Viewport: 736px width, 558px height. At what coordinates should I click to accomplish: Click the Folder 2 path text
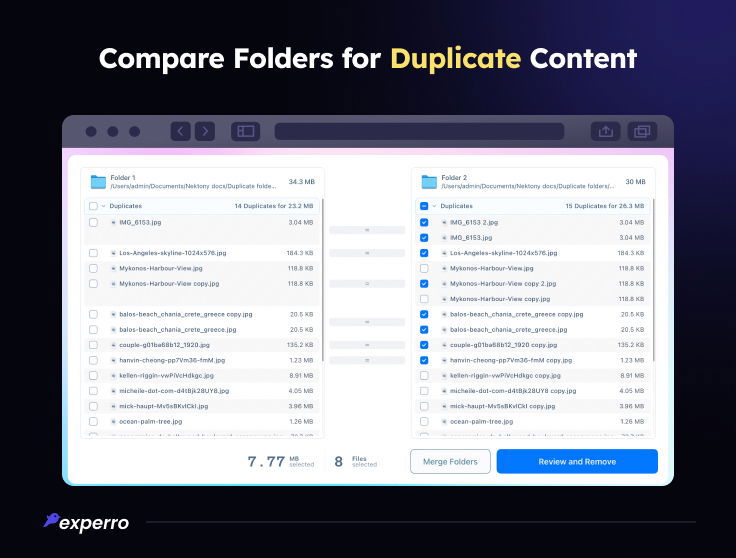click(527, 186)
